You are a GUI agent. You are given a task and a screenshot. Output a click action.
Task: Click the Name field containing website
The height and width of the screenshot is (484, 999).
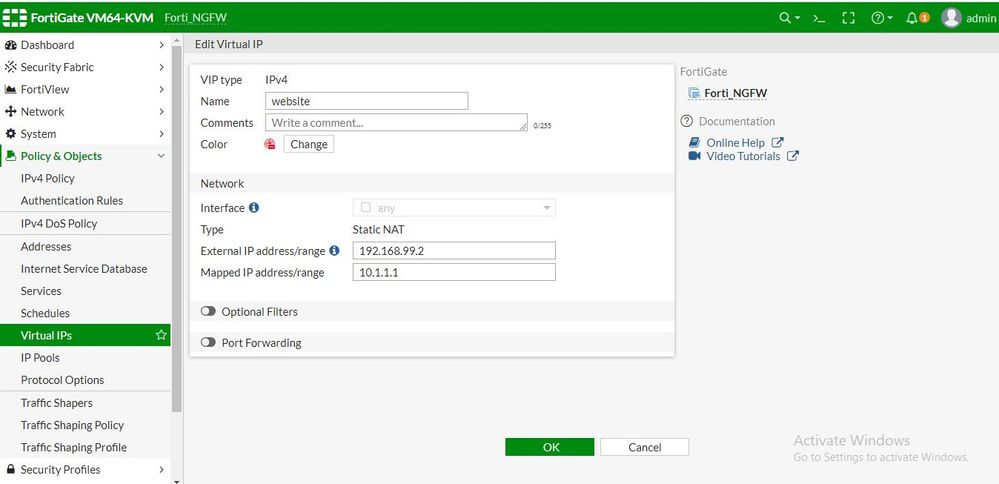coord(366,101)
